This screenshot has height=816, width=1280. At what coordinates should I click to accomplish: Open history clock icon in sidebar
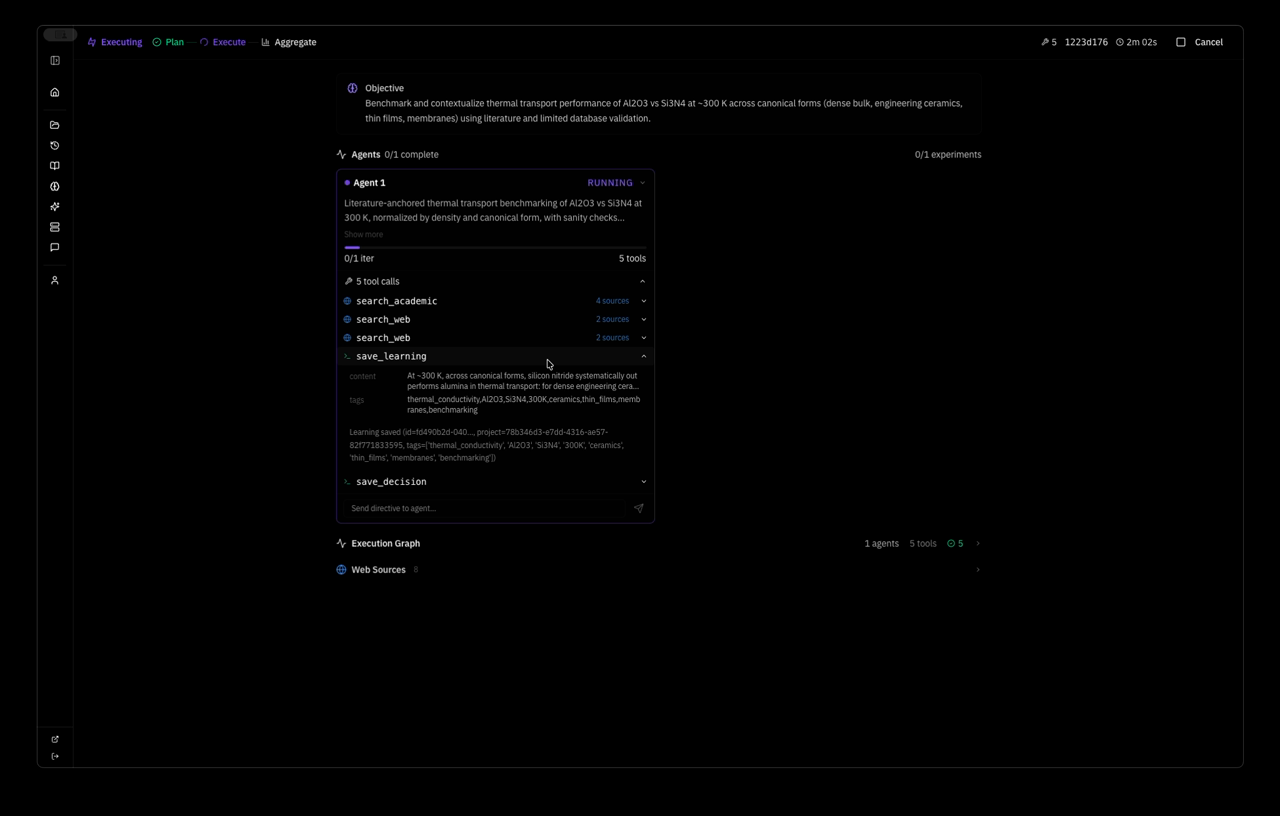[55, 146]
